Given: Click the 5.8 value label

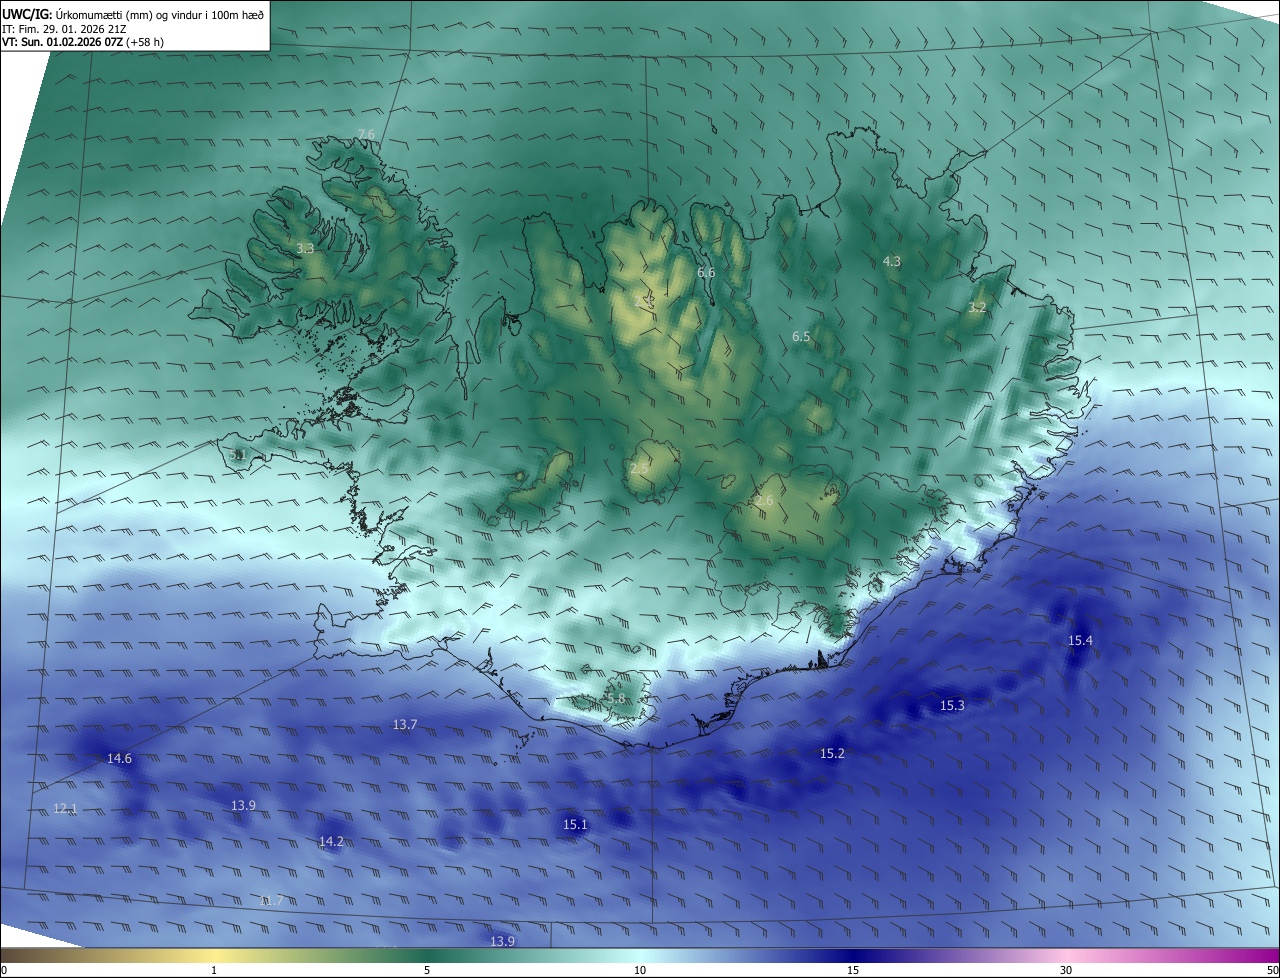Looking at the screenshot, I should [x=616, y=698].
